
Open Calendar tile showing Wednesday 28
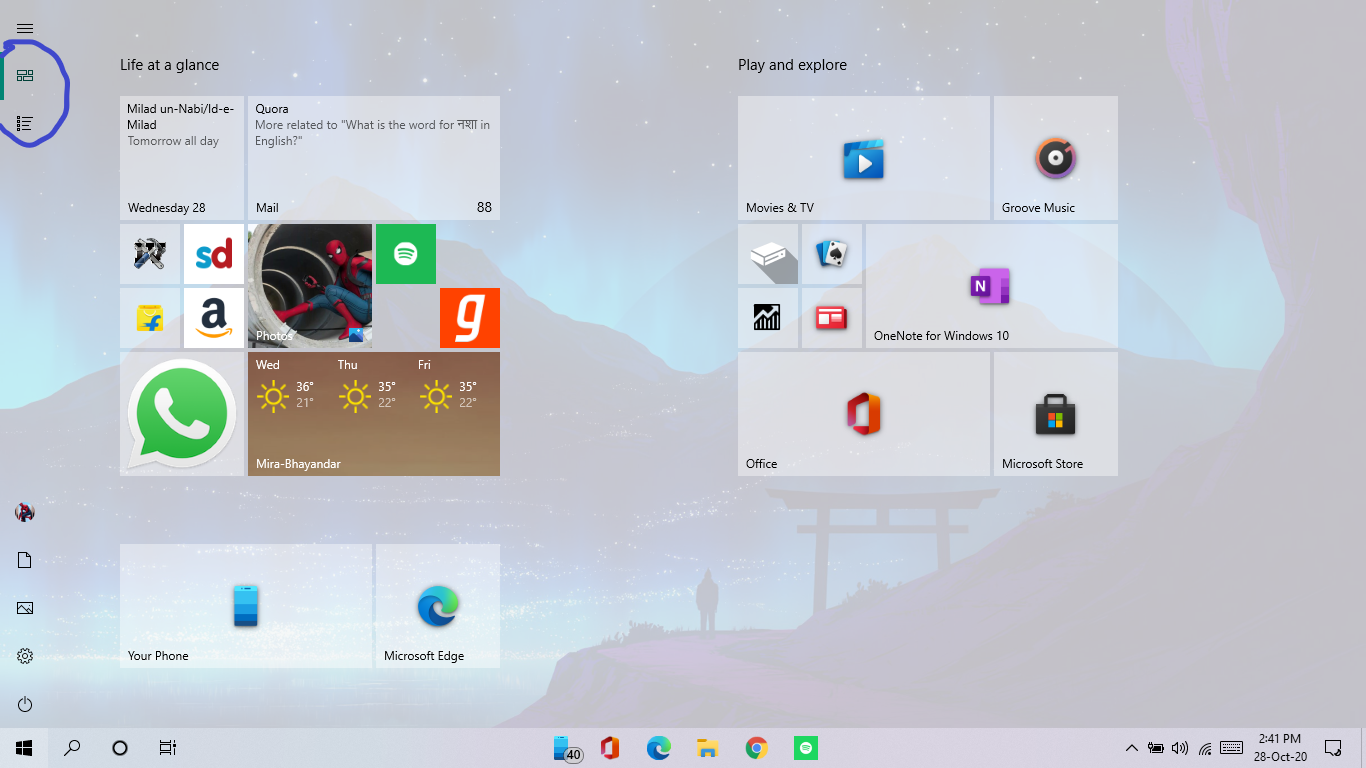tap(182, 158)
